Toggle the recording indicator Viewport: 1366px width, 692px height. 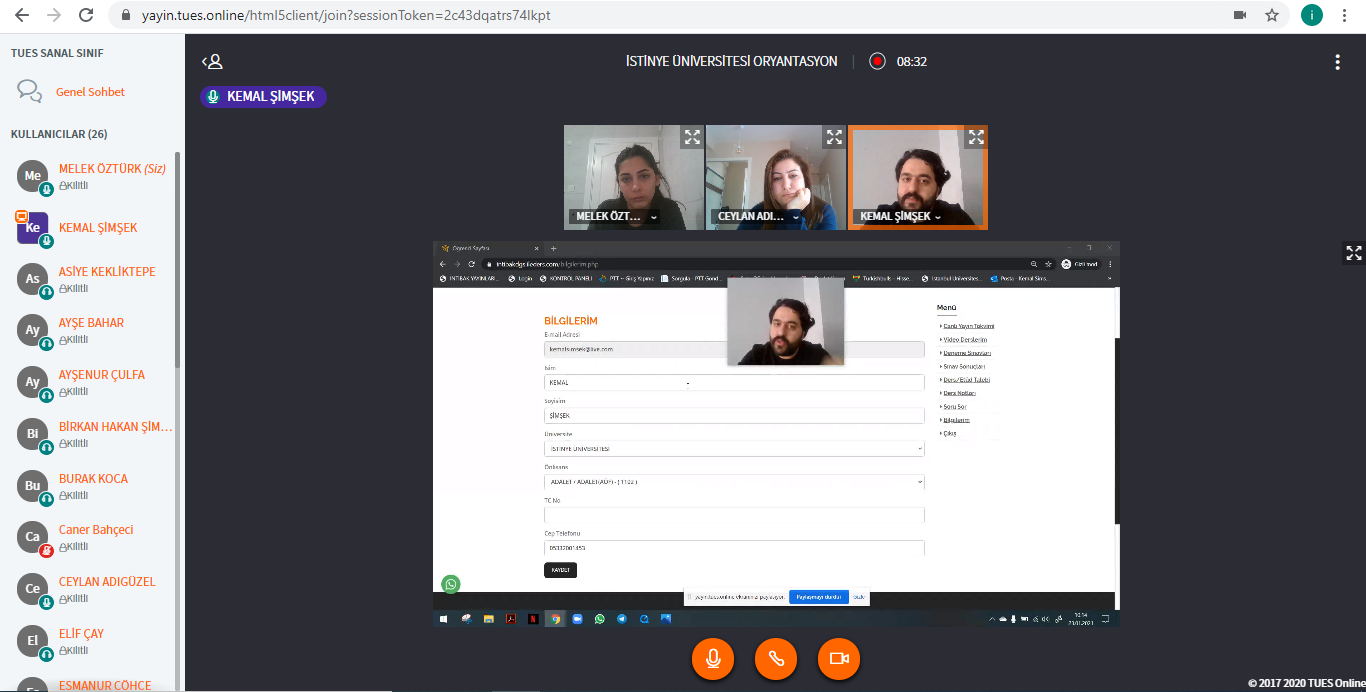click(877, 62)
